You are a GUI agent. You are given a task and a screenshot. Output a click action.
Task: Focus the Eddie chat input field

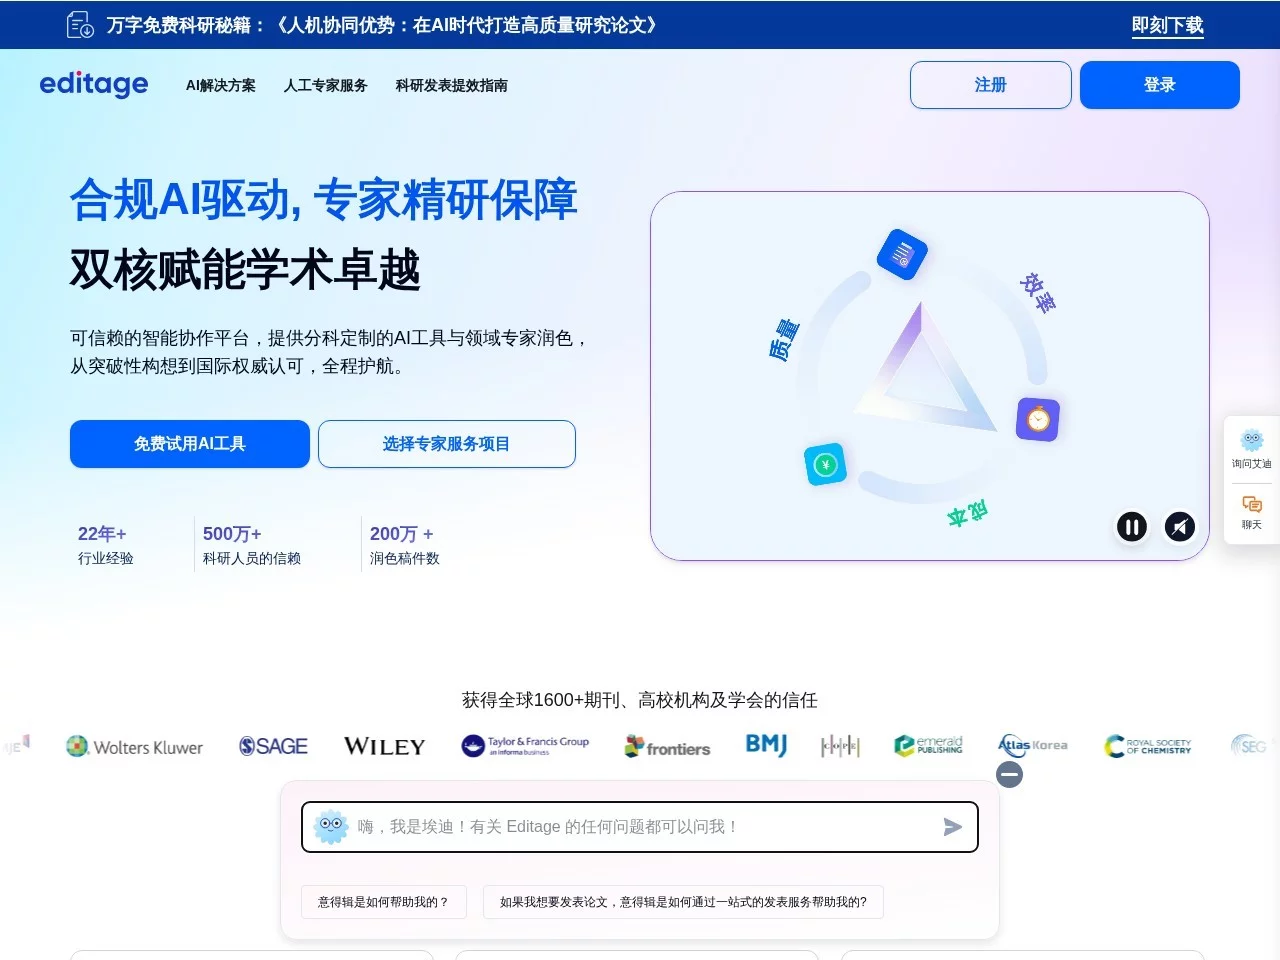tap(640, 827)
